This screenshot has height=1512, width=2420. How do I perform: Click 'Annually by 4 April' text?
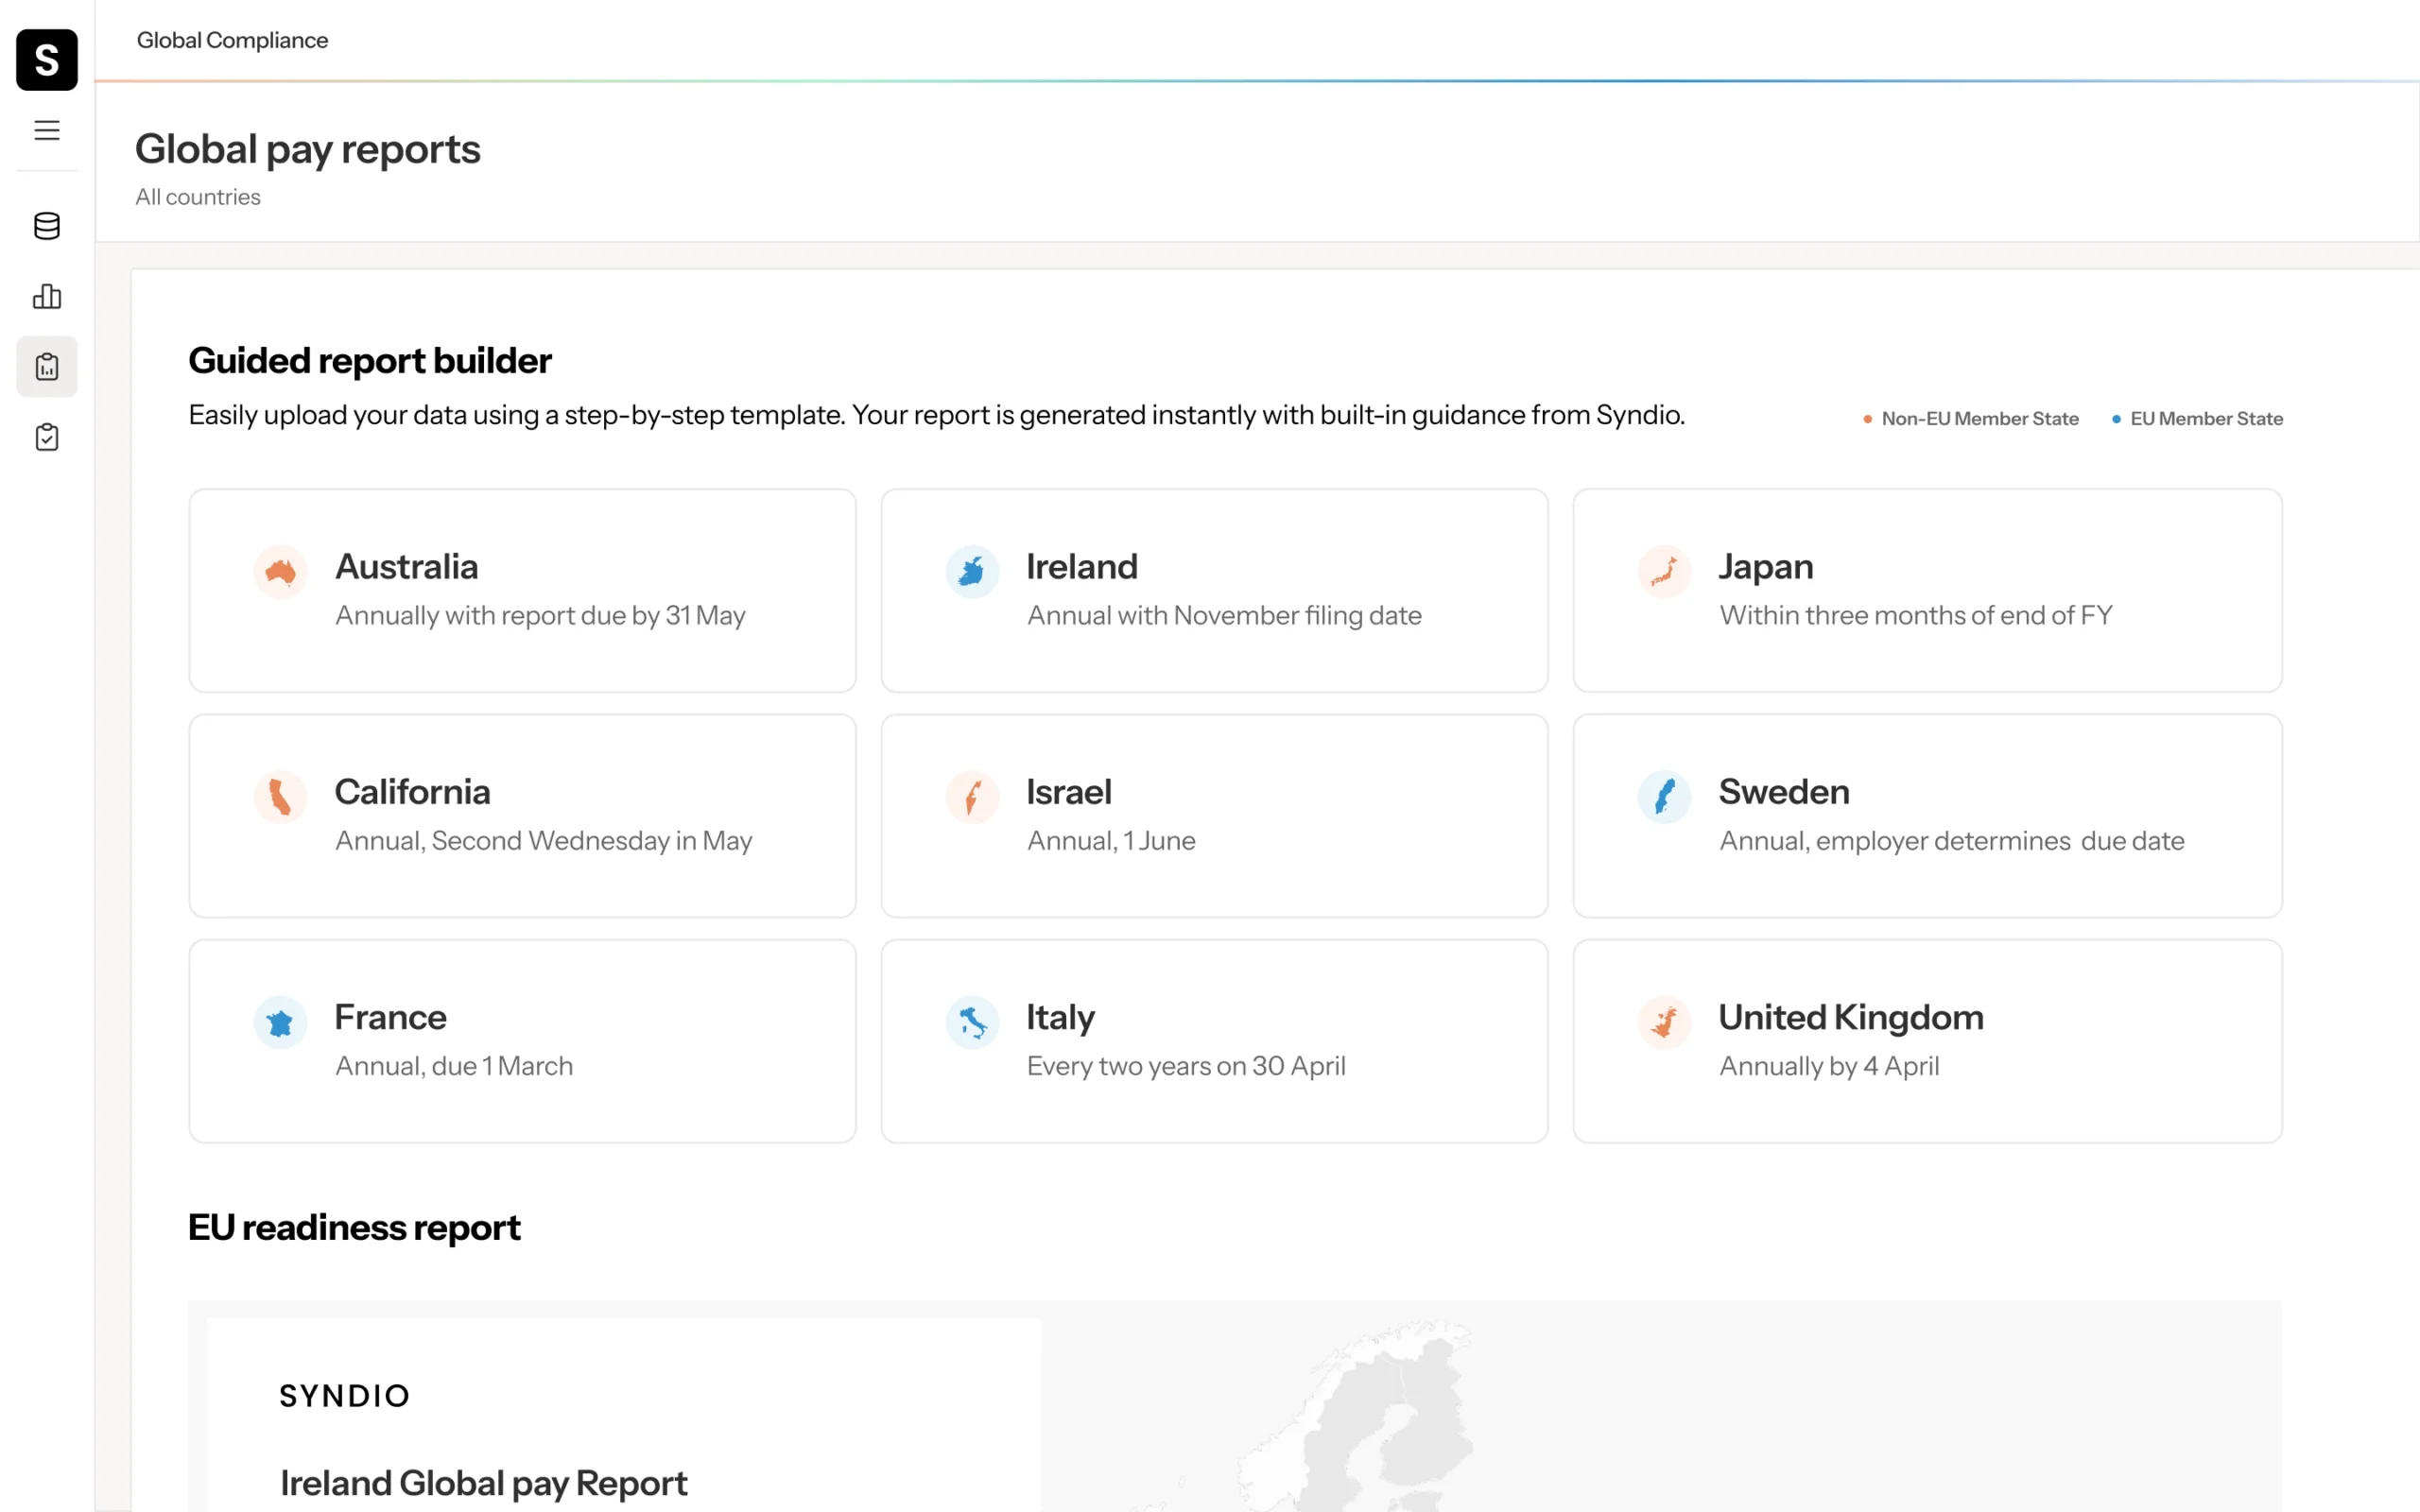[1830, 1065]
